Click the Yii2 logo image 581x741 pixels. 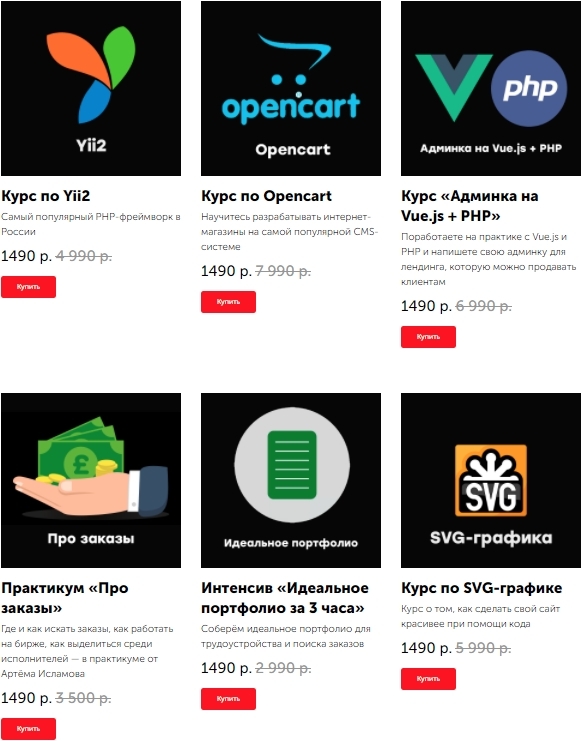91,75
